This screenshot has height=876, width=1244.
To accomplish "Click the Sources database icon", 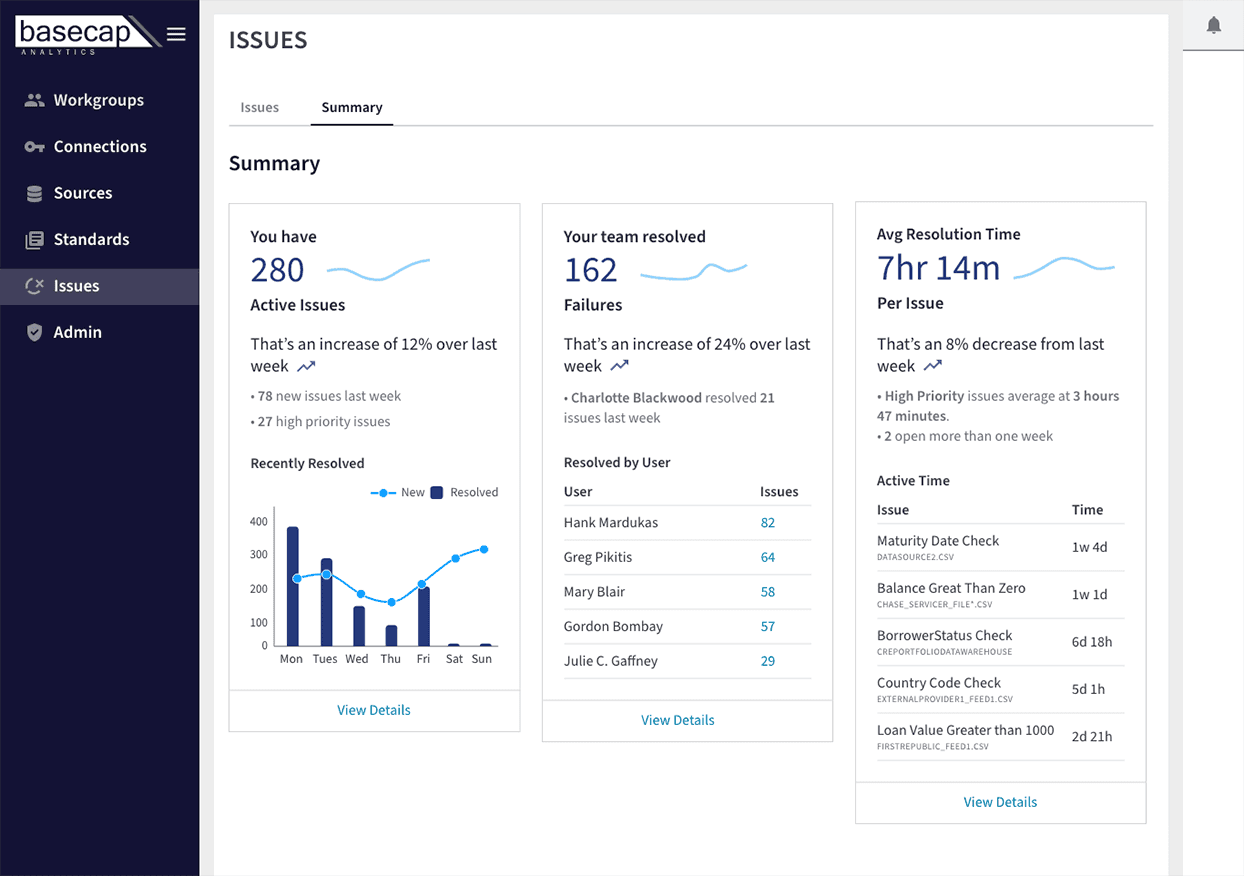I will click(x=35, y=193).
